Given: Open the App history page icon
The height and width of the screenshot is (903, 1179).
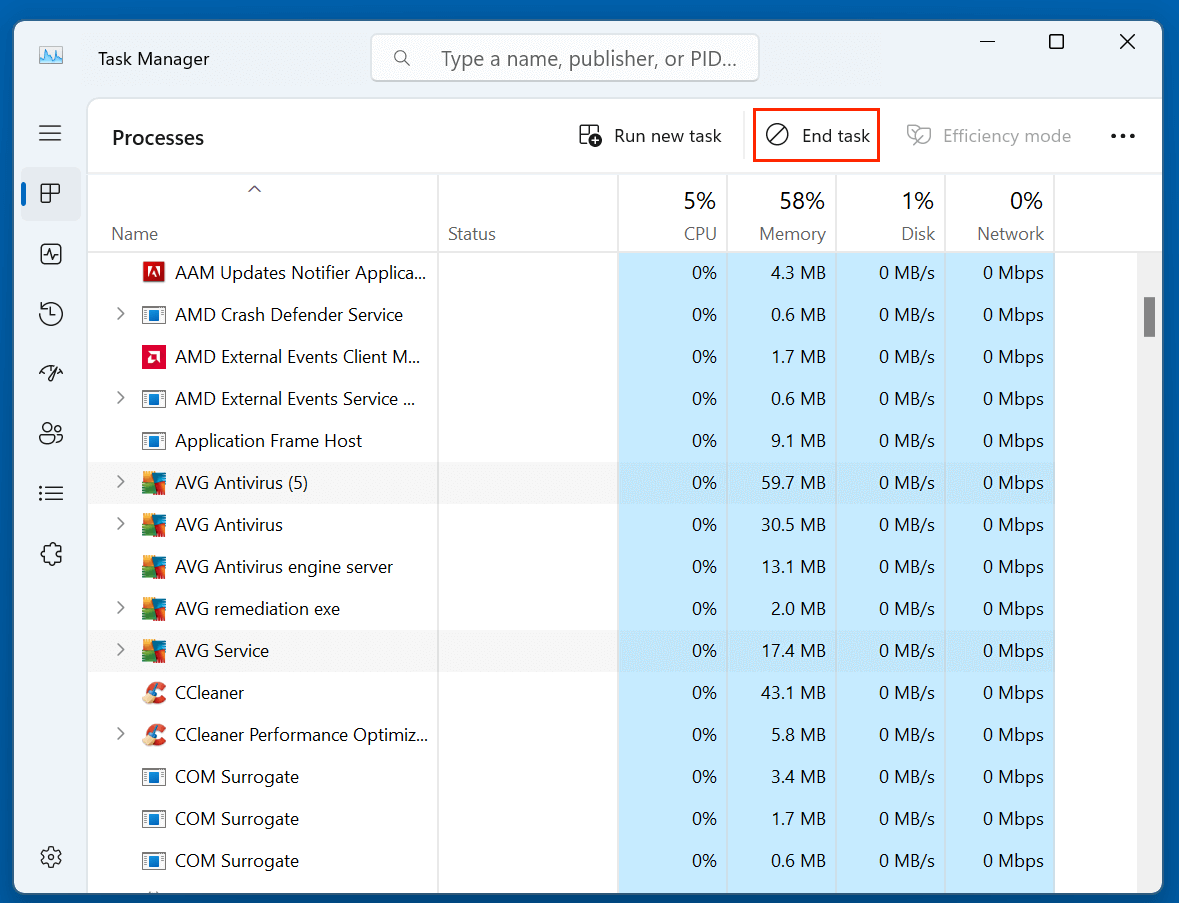Looking at the screenshot, I should click(51, 314).
